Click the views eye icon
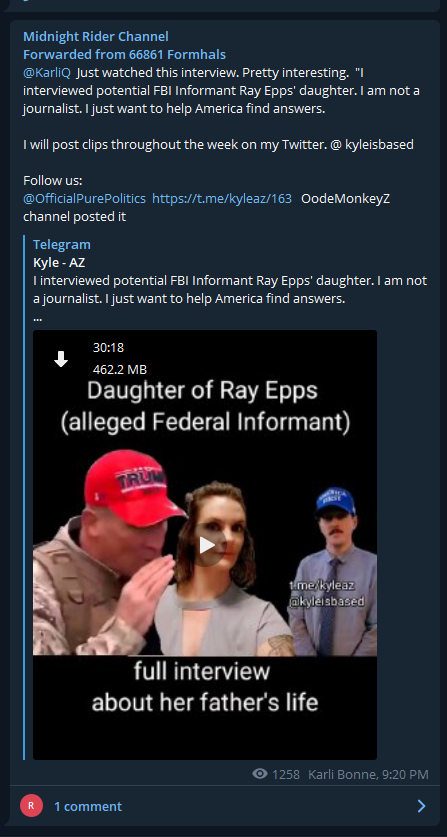Screen dimensions: 447x837 coord(260,773)
